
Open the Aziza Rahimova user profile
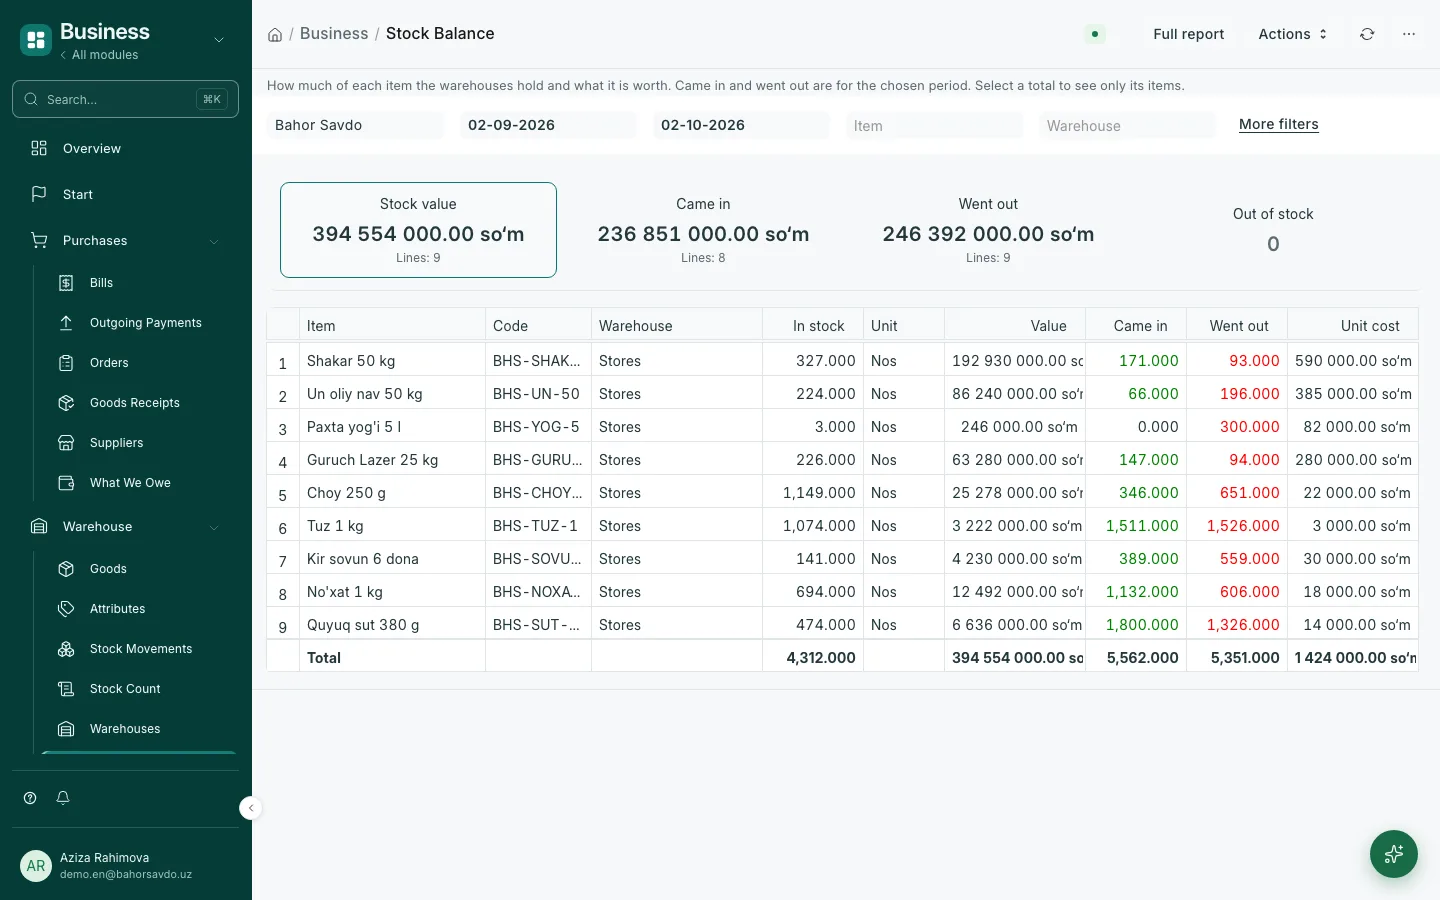pyautogui.click(x=125, y=866)
